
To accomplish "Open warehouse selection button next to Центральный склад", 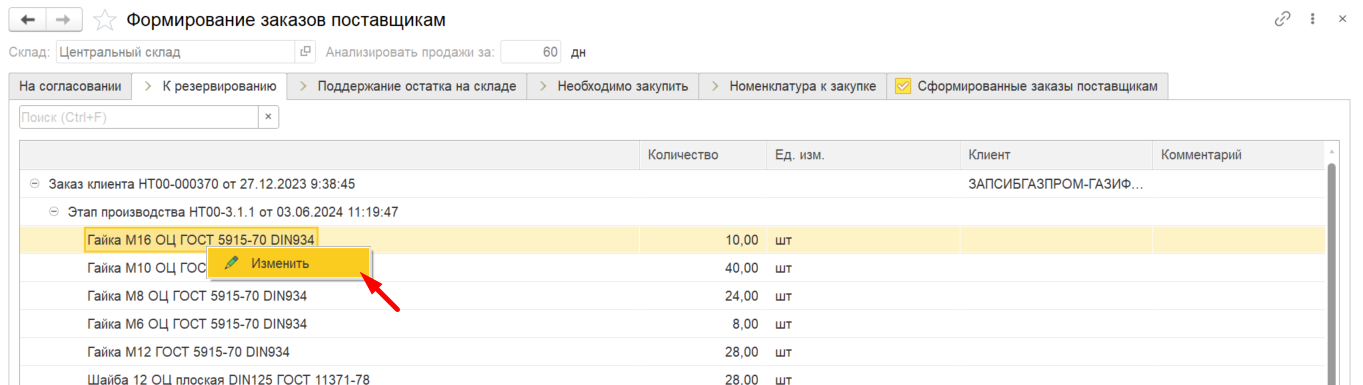I will pyautogui.click(x=306, y=52).
